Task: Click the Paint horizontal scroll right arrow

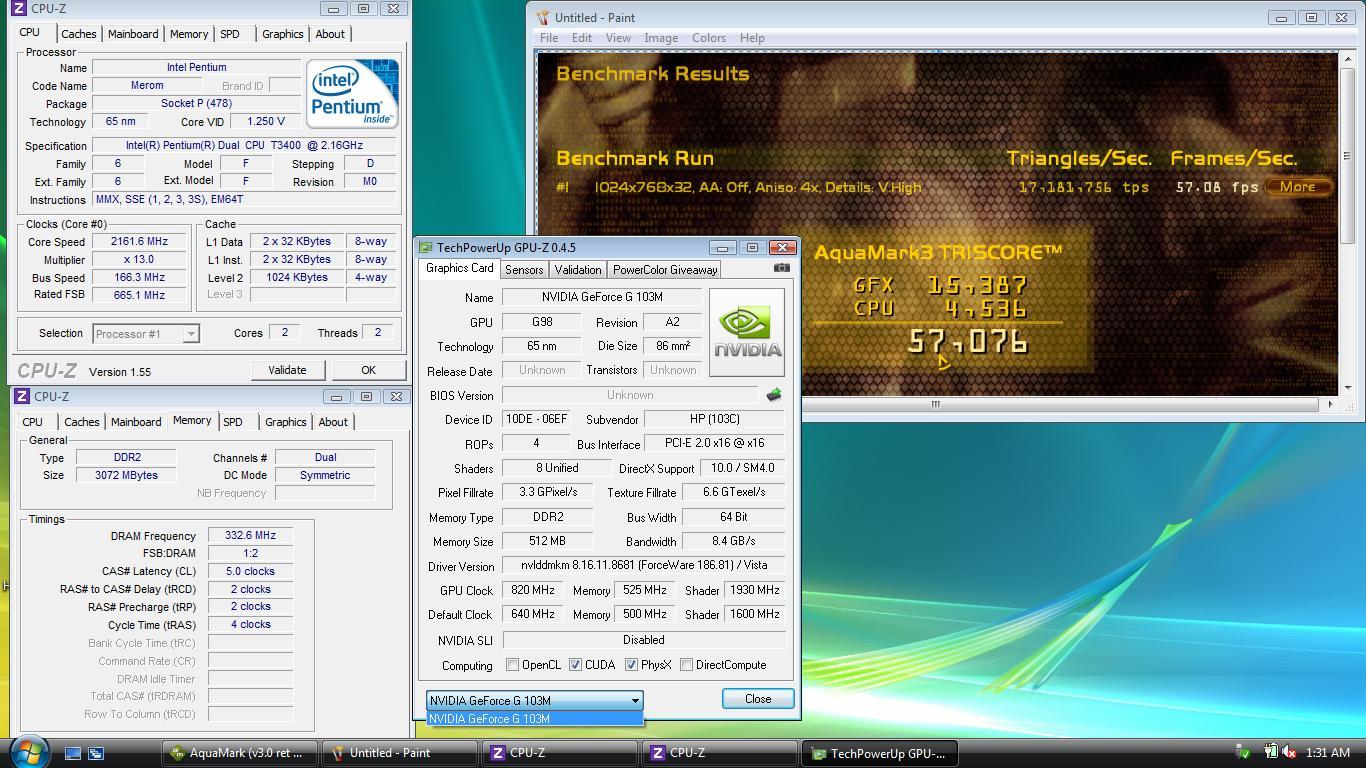Action: coord(1330,405)
